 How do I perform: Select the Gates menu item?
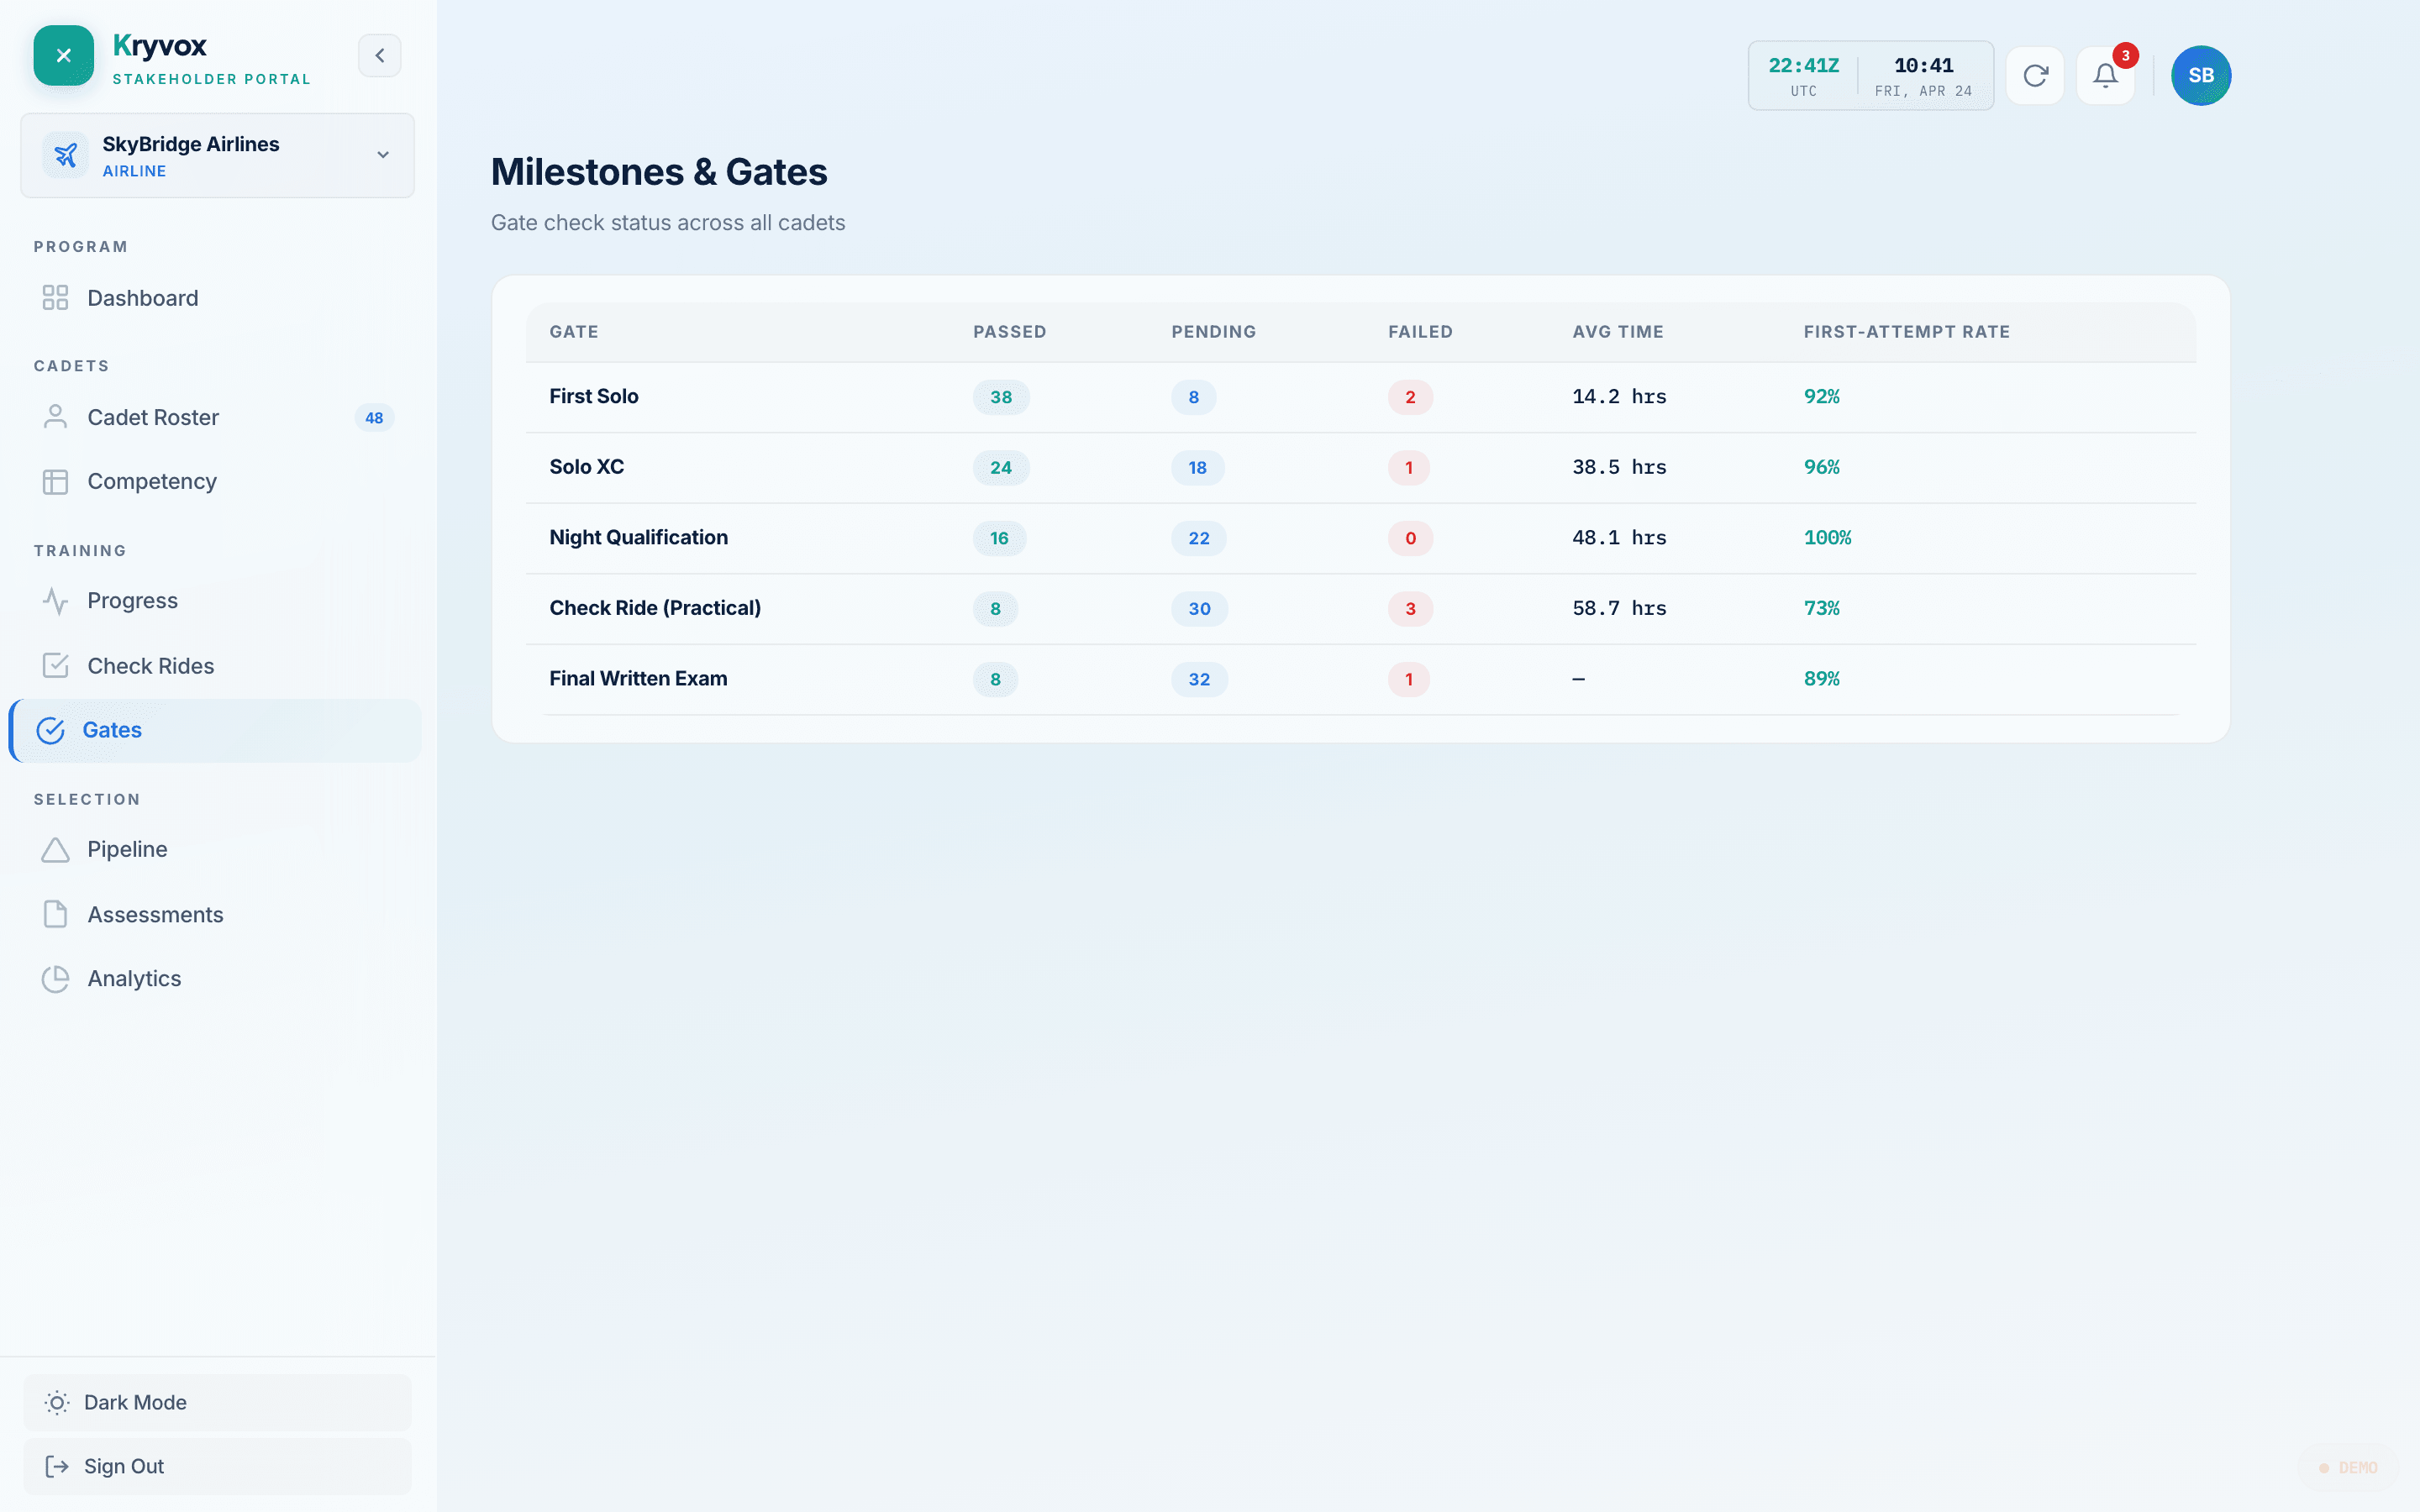pos(215,731)
